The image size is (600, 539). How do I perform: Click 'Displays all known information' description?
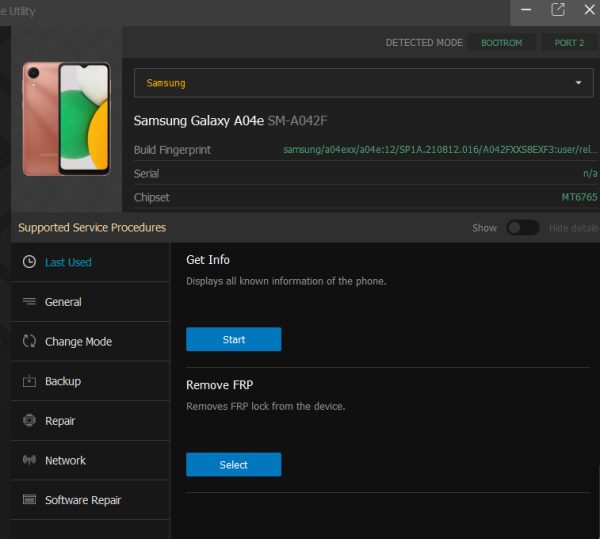coord(286,281)
